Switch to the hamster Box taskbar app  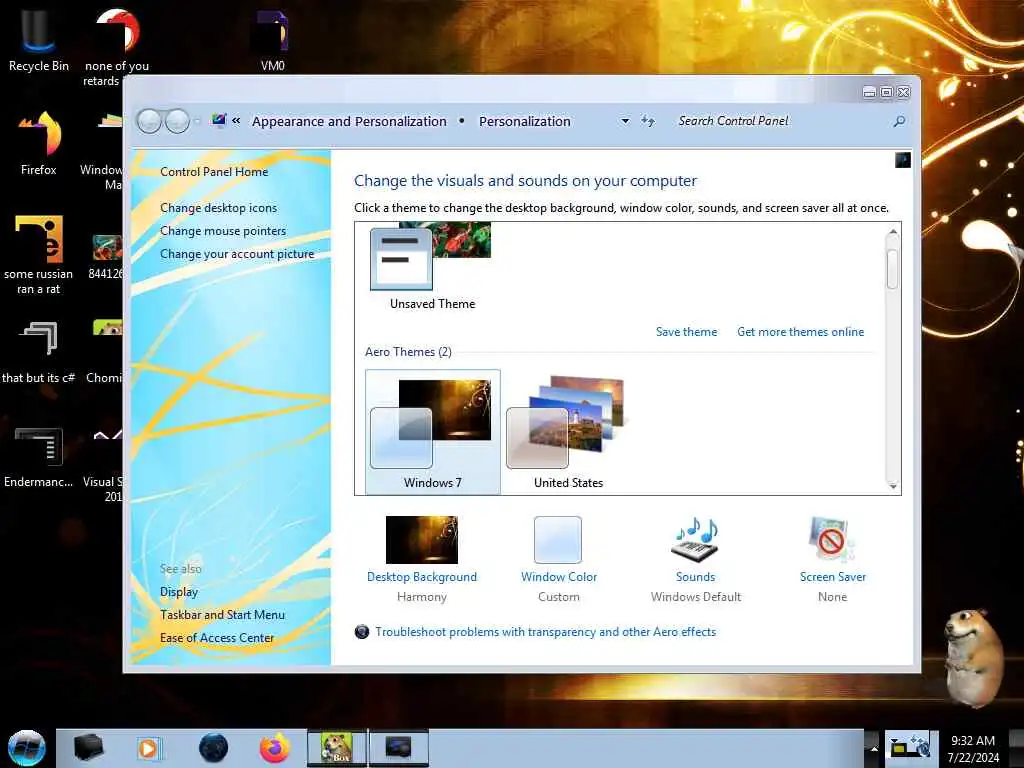point(337,748)
